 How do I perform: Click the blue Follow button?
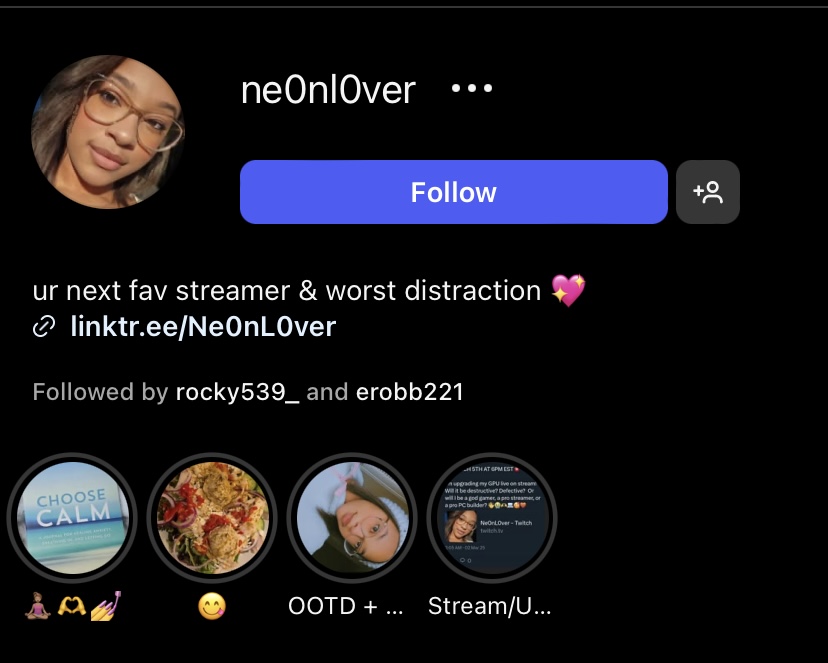(454, 192)
